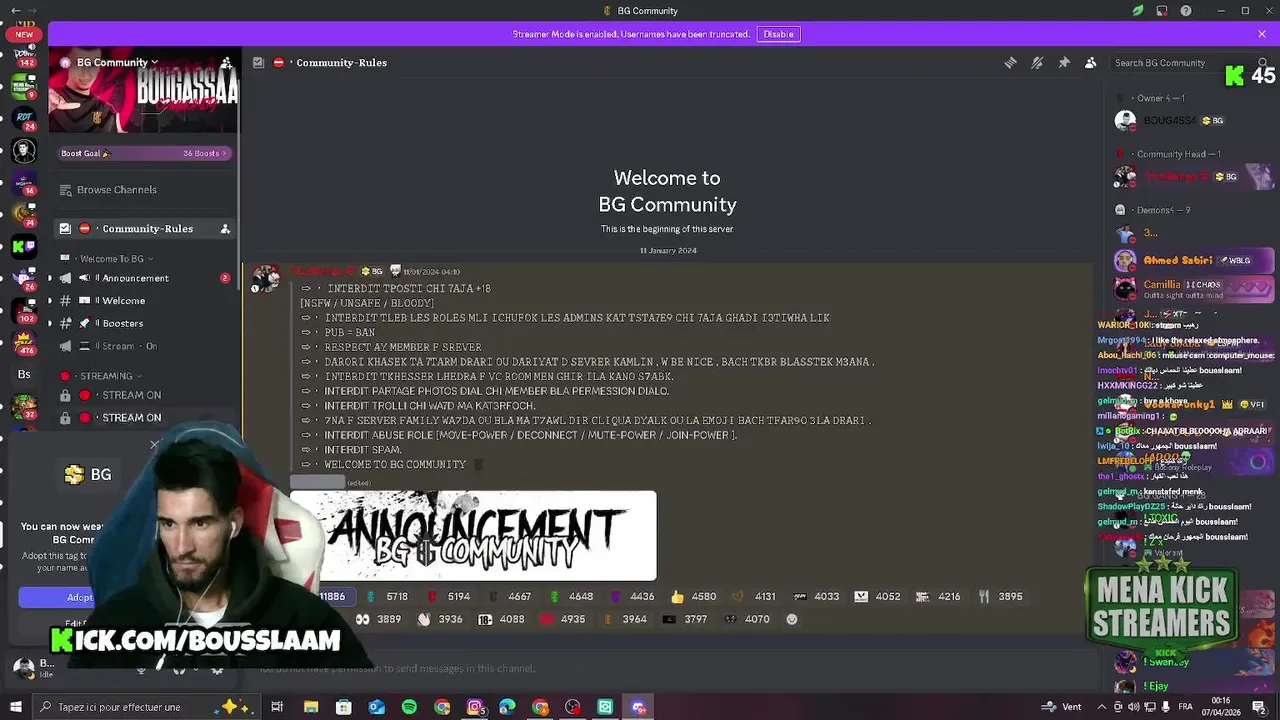The width and height of the screenshot is (1280, 720).
Task: Click the 18+ 4088 reaction
Action: [x=501, y=619]
